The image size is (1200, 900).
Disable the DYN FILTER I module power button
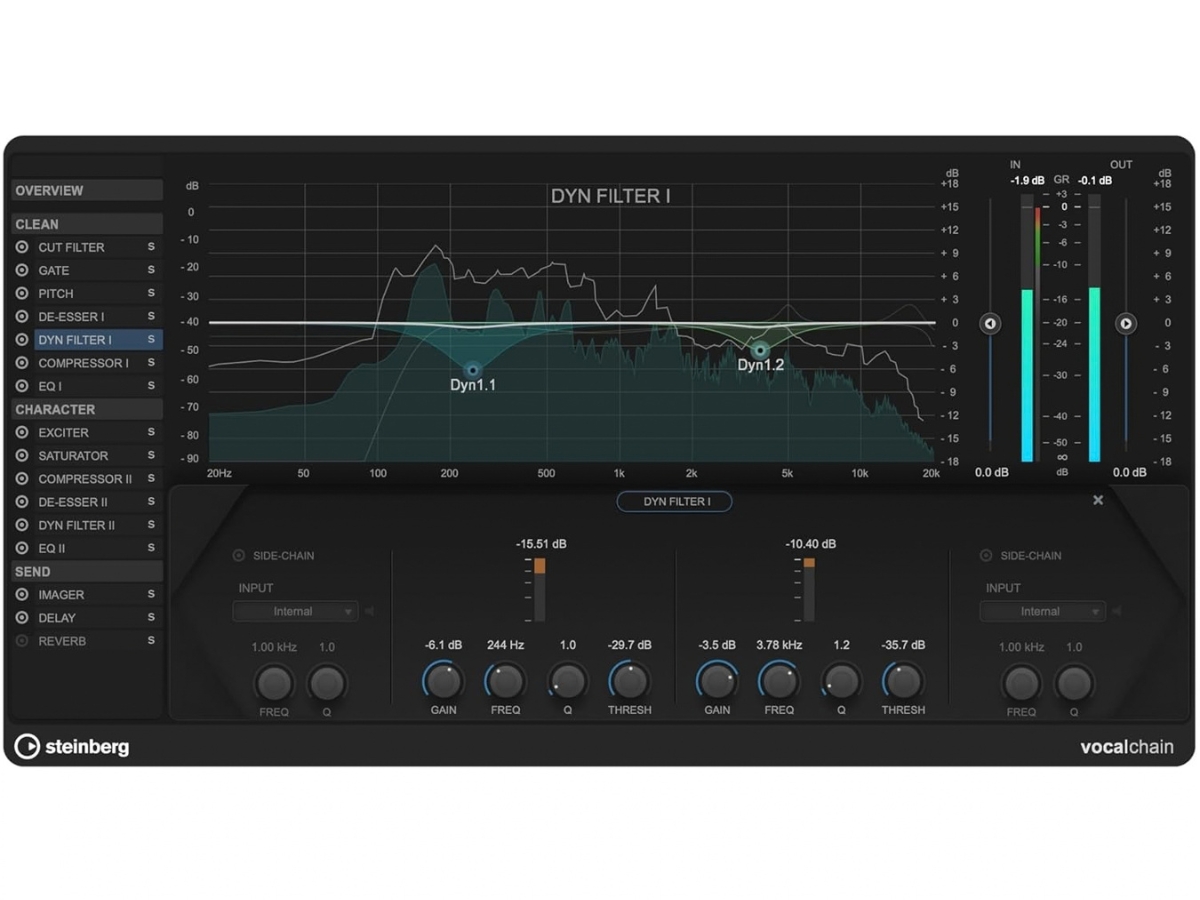point(22,339)
